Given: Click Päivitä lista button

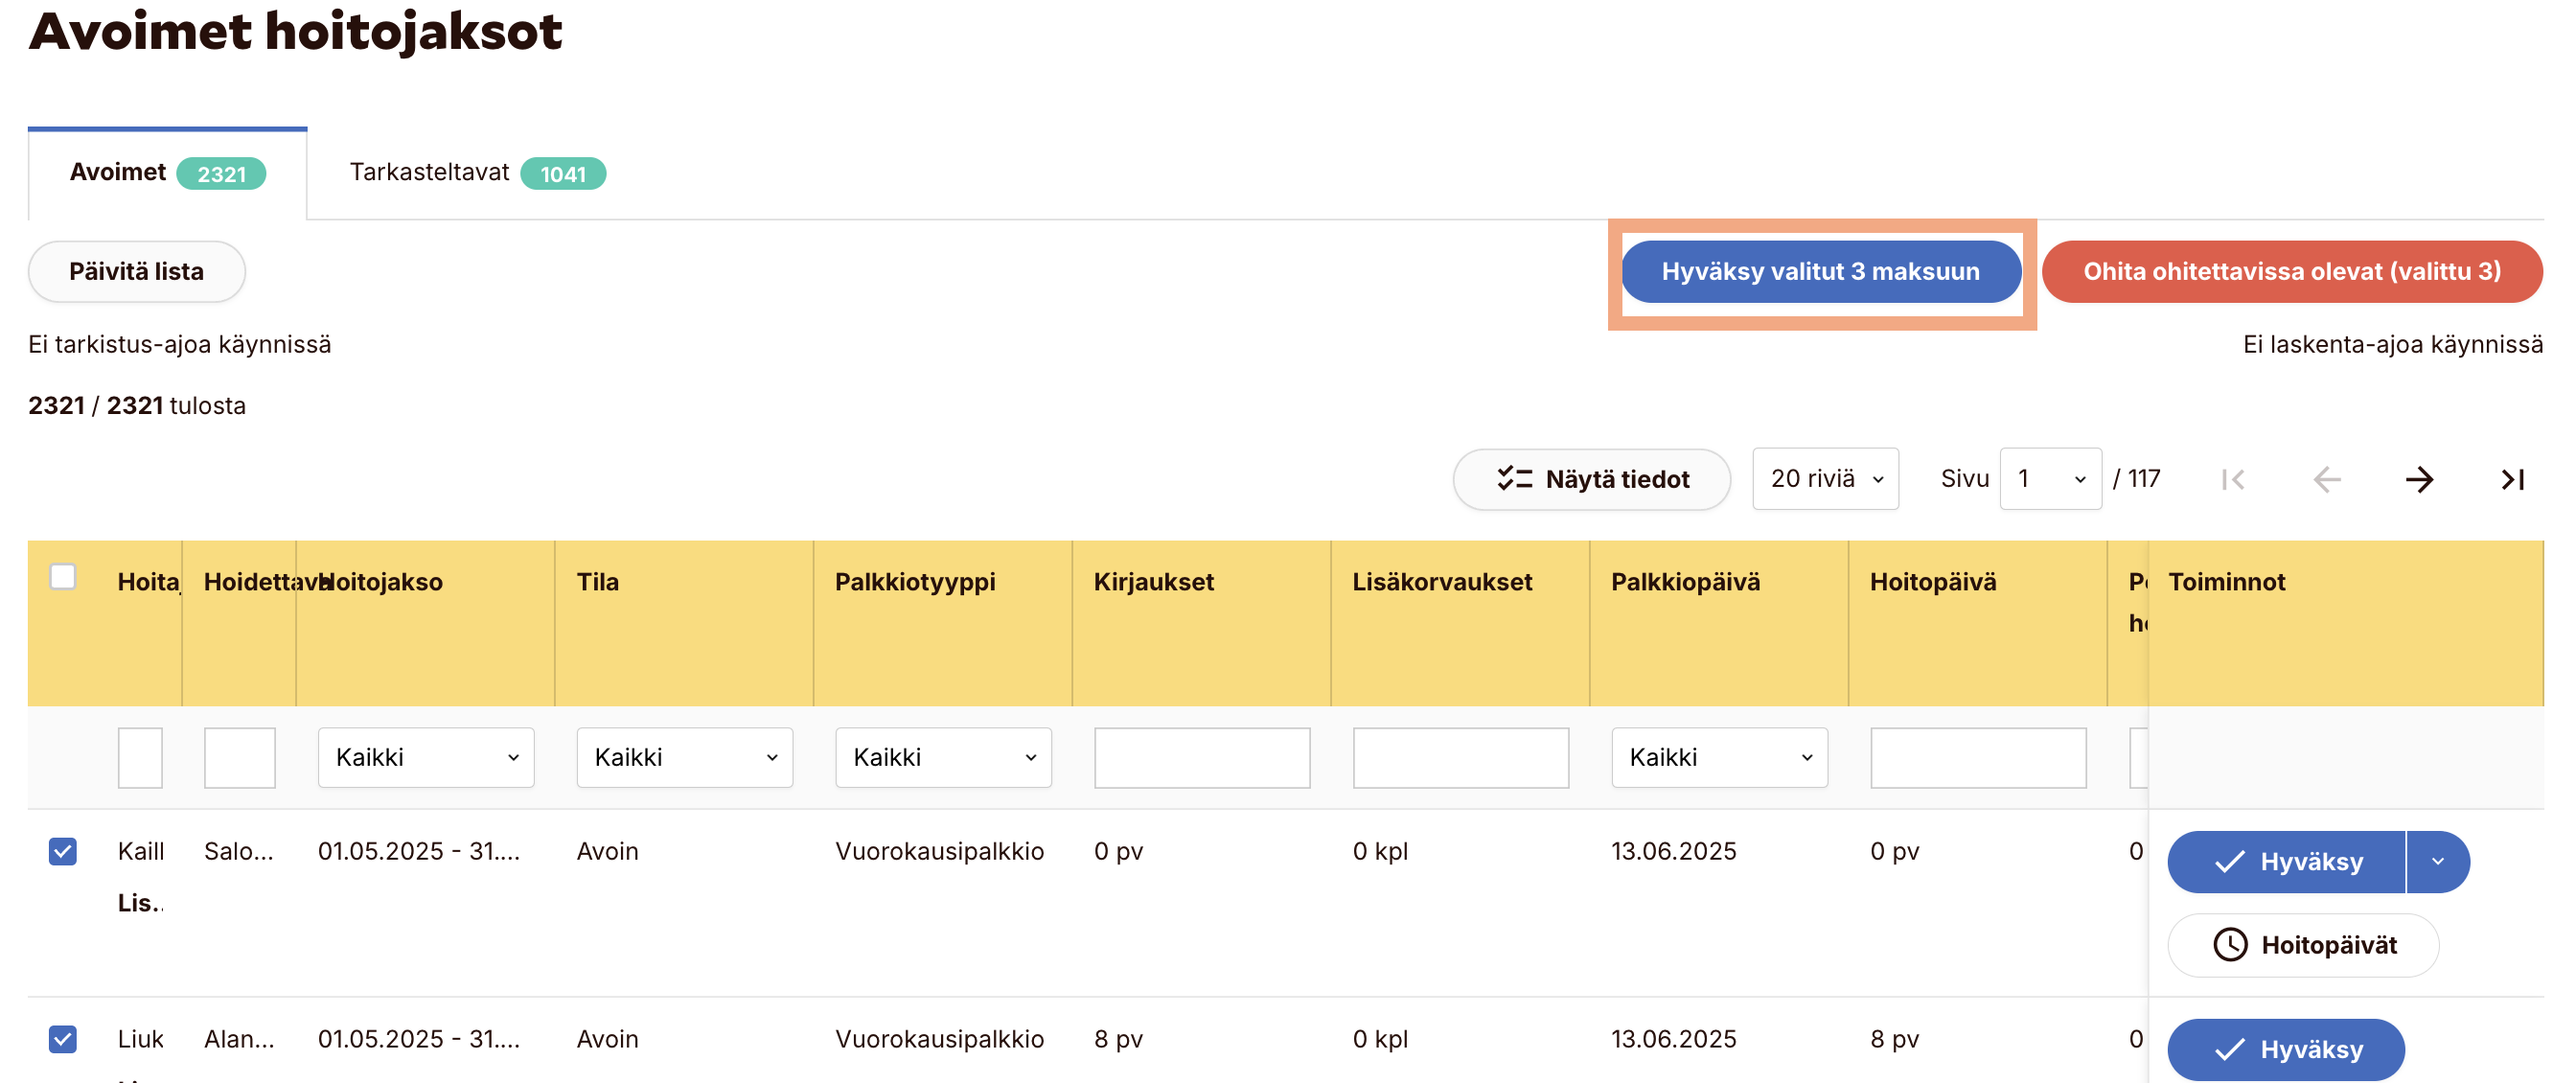Looking at the screenshot, I should (x=137, y=272).
